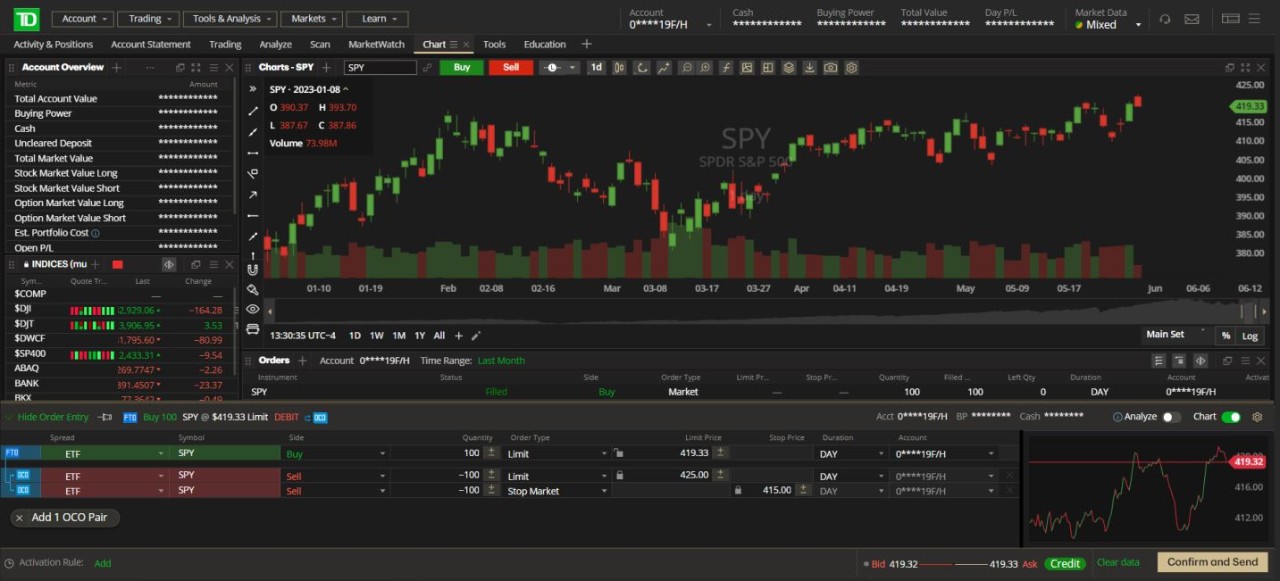Viewport: 1280px width, 581px height.
Task: Click the link symbol icon beside SPY field
Action: 427,68
